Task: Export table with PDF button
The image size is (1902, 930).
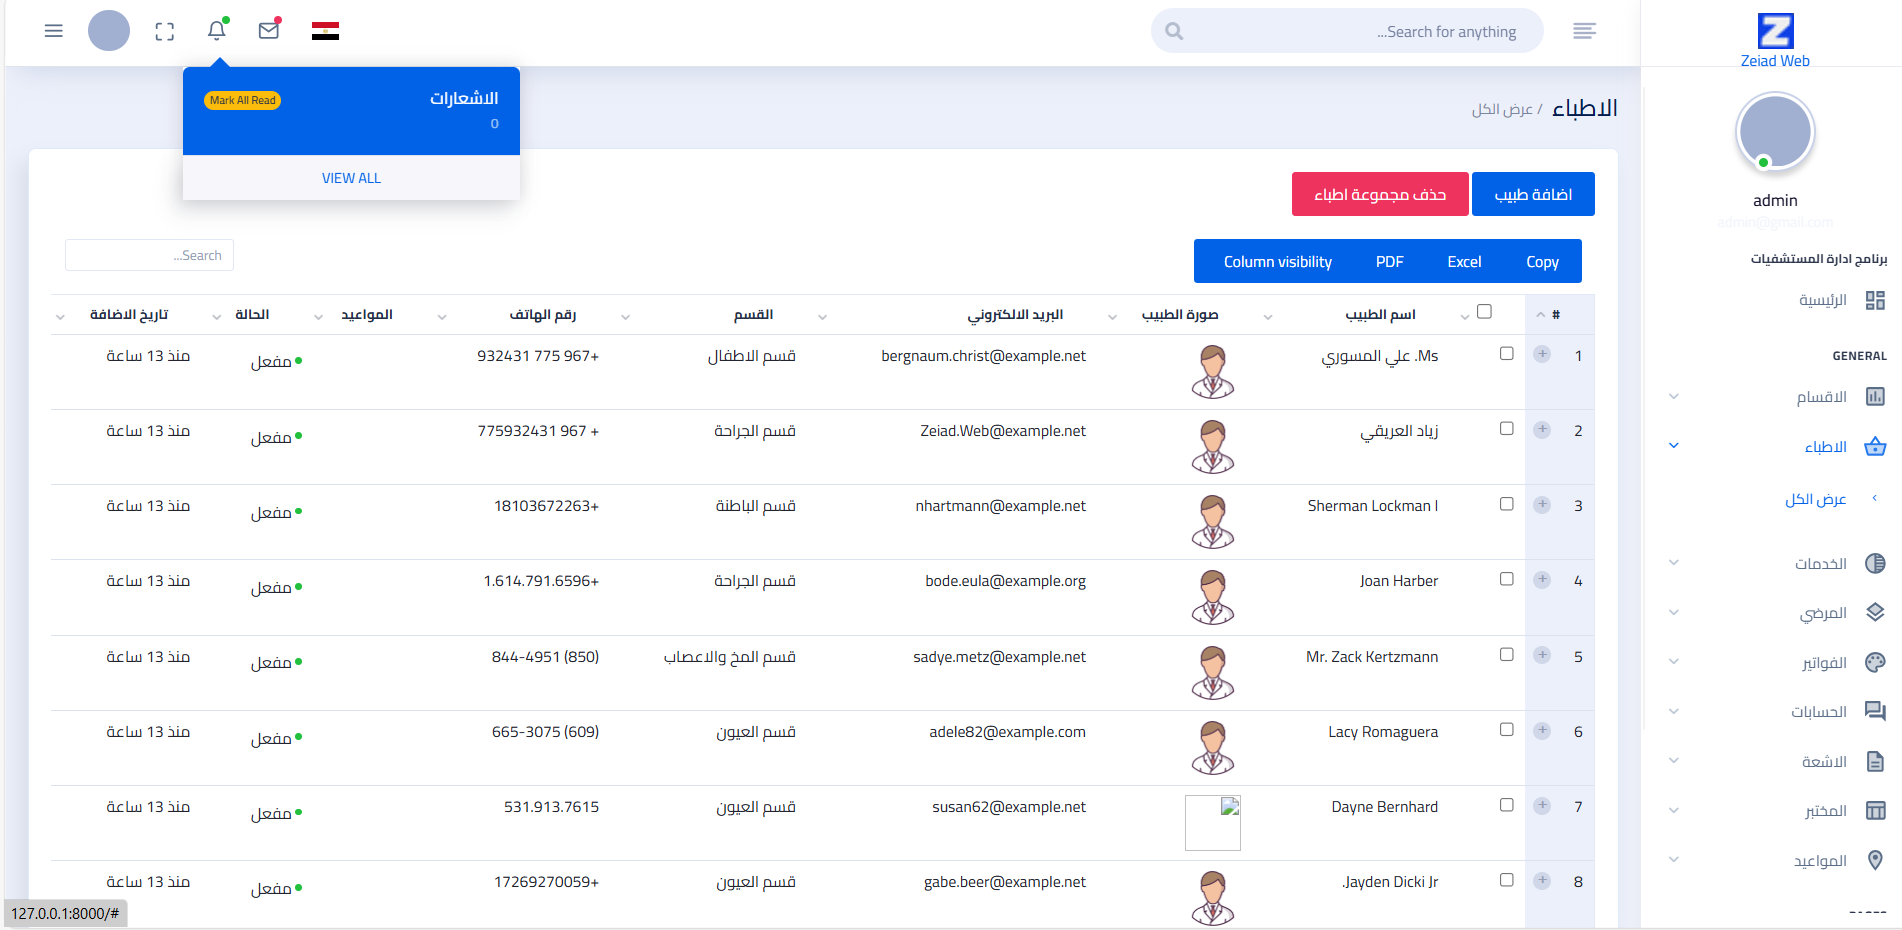Action: pos(1389,262)
